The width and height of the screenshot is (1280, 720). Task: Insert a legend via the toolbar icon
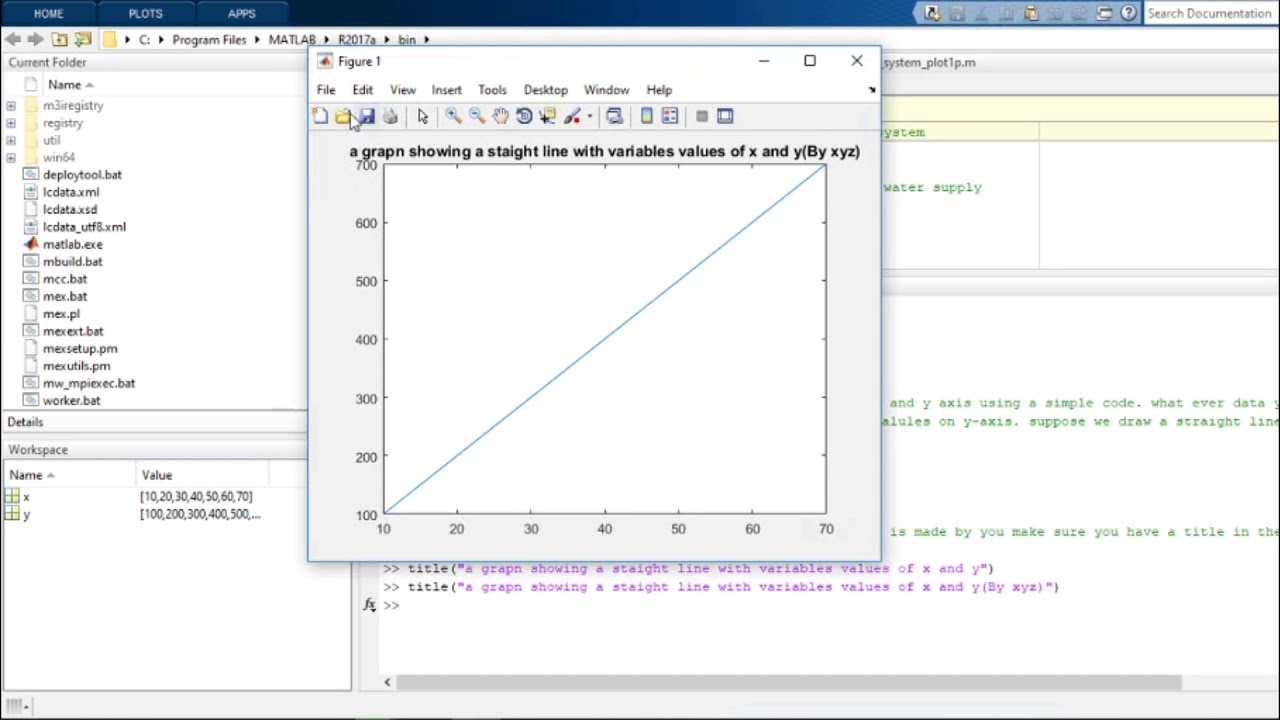(670, 117)
